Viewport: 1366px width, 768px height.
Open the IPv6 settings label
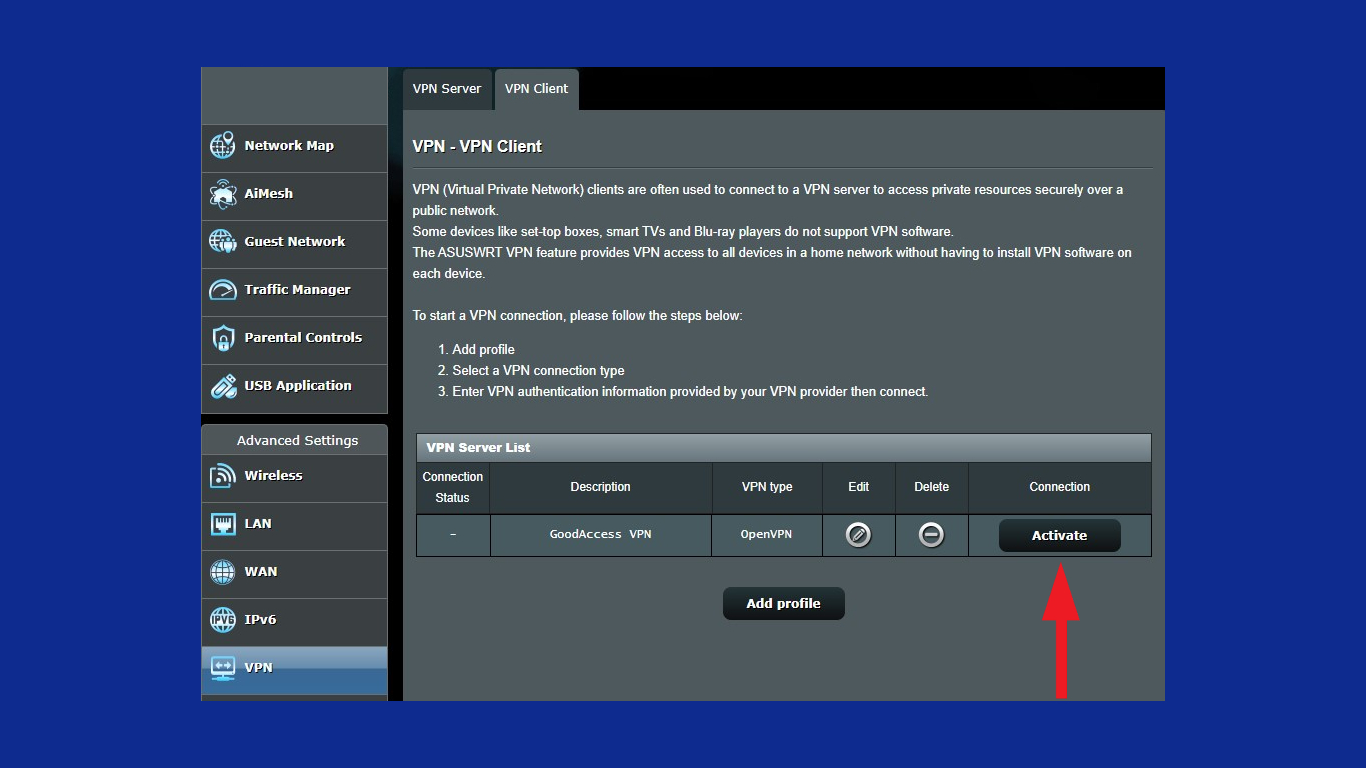click(x=260, y=619)
